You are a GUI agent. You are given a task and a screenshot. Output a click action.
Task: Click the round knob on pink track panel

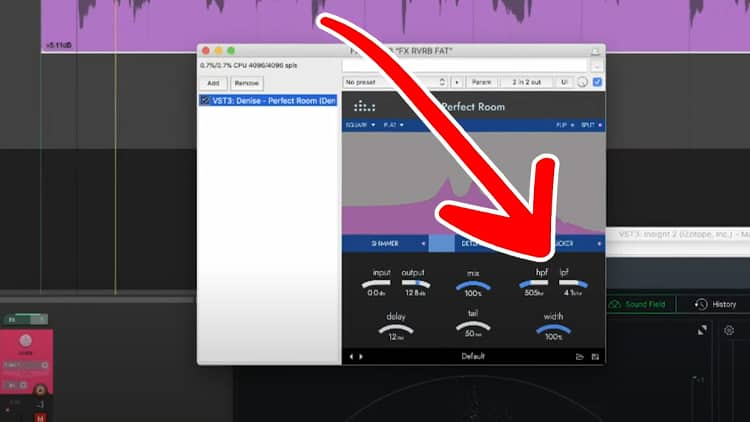click(x=26, y=341)
